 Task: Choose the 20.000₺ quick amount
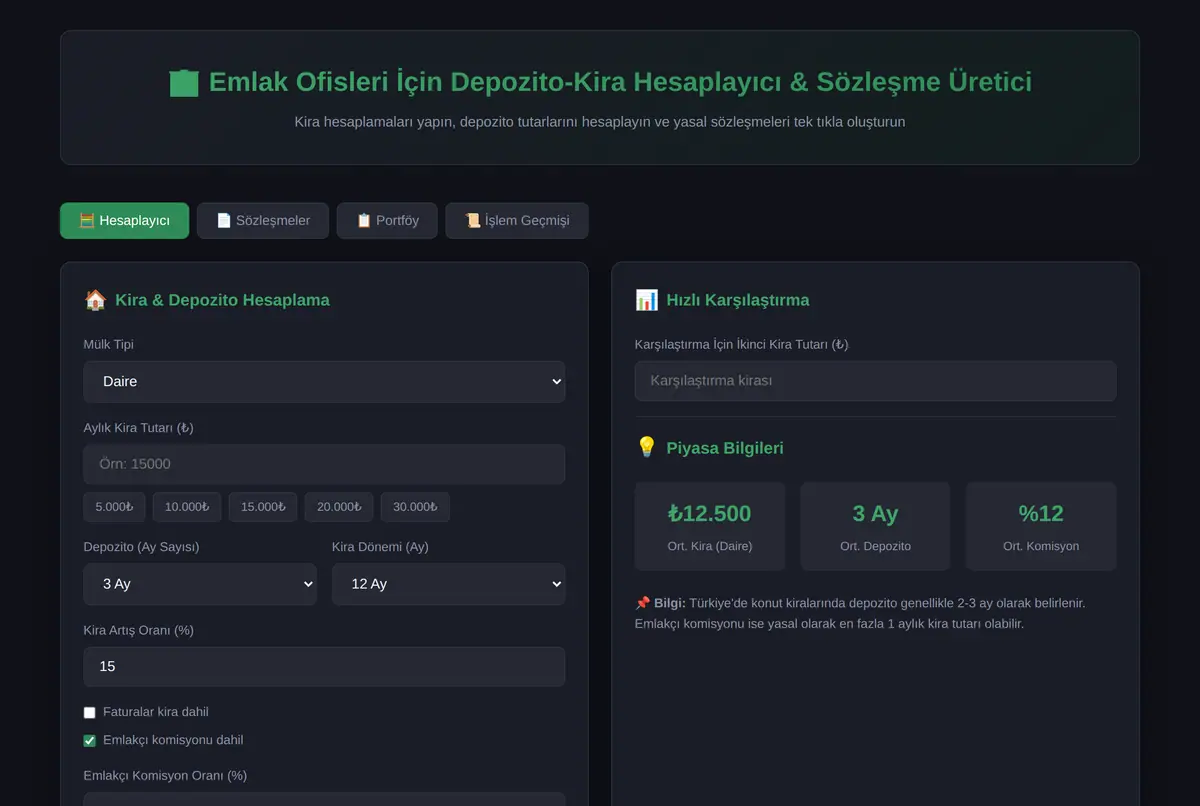pyautogui.click(x=339, y=507)
